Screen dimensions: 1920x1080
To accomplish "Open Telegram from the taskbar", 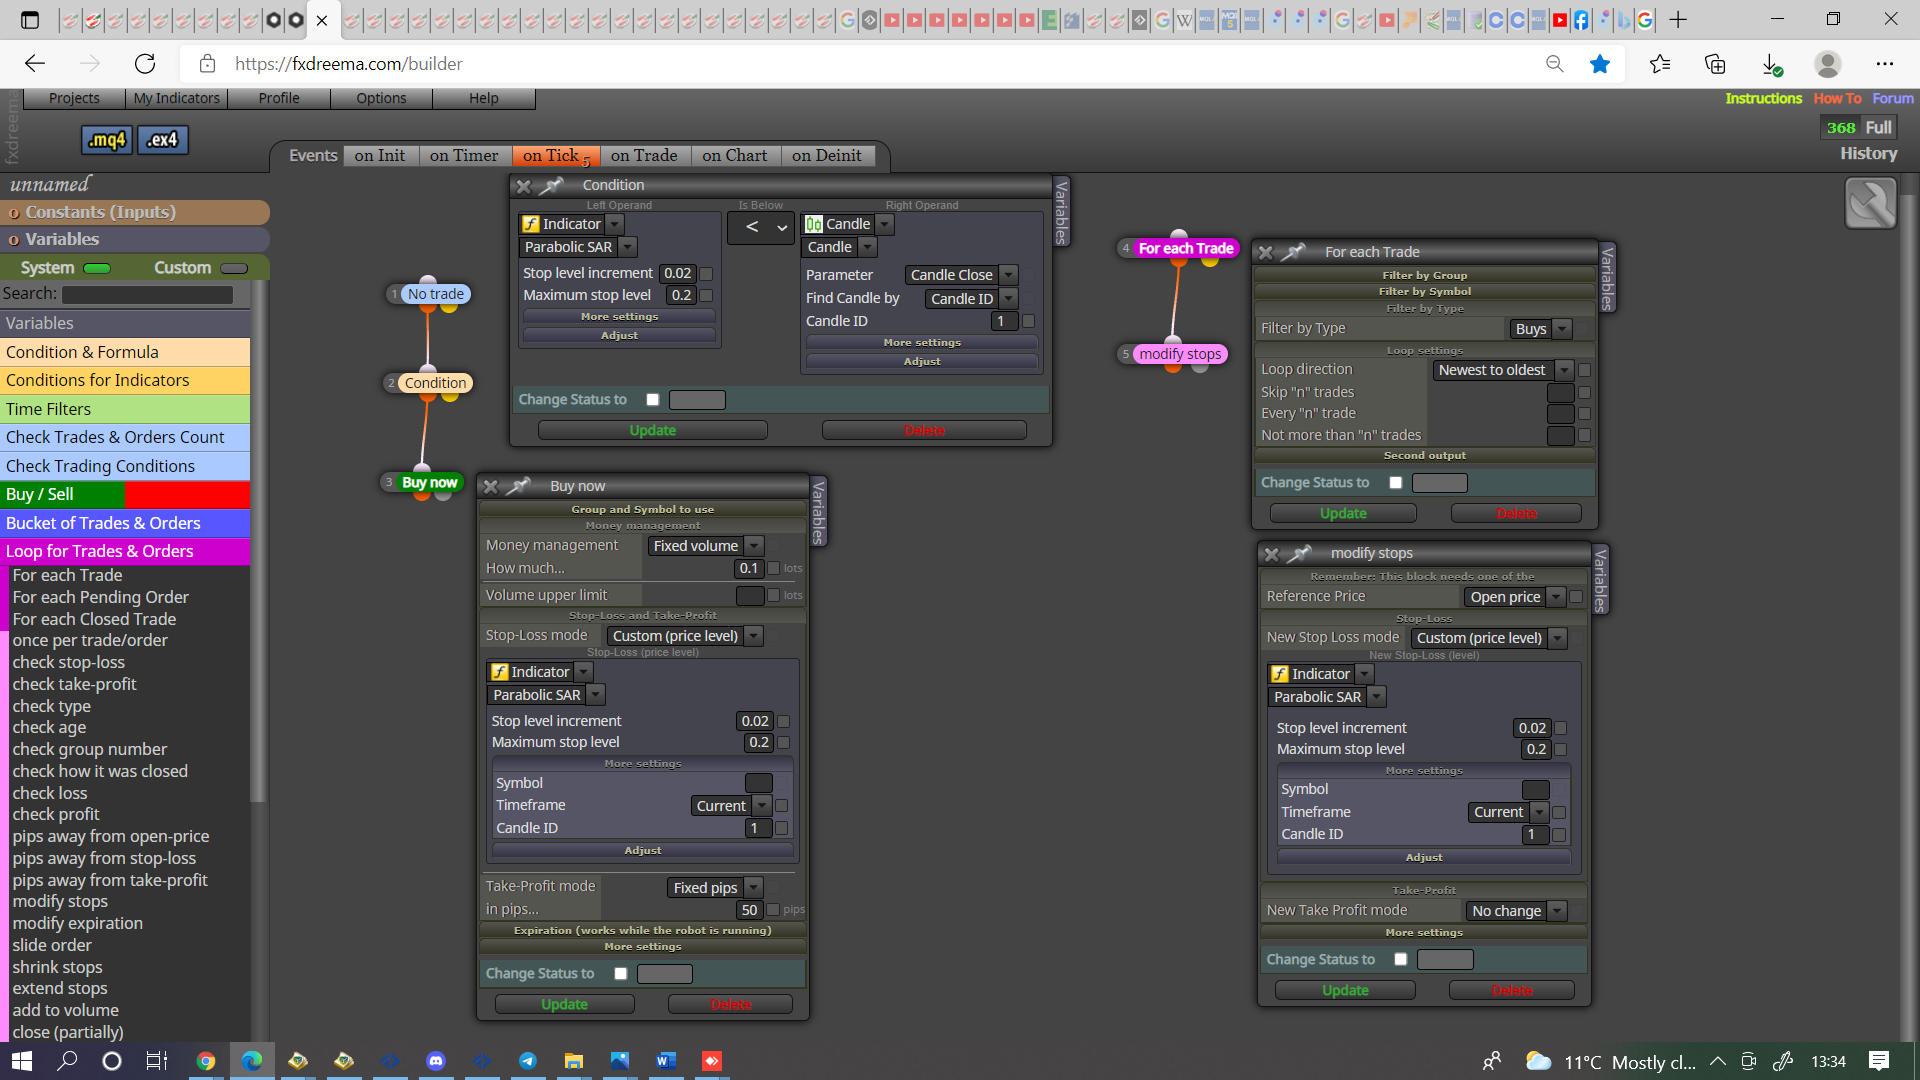I will tap(528, 1061).
